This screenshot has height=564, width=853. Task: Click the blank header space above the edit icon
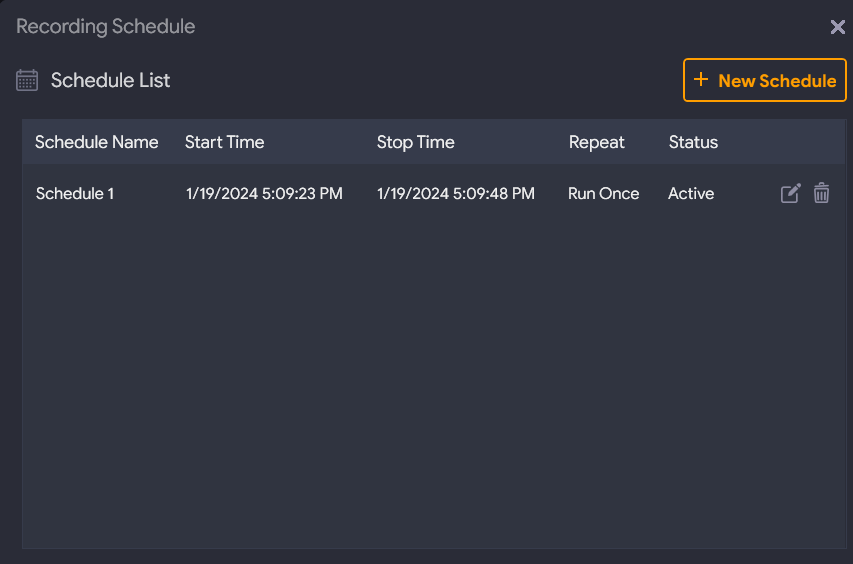coord(790,142)
